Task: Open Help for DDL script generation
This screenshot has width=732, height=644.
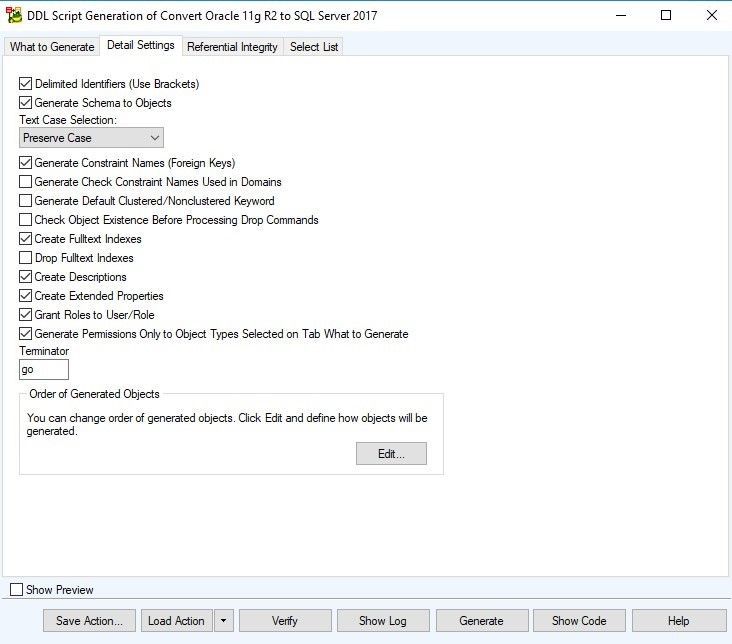Action: click(x=679, y=621)
